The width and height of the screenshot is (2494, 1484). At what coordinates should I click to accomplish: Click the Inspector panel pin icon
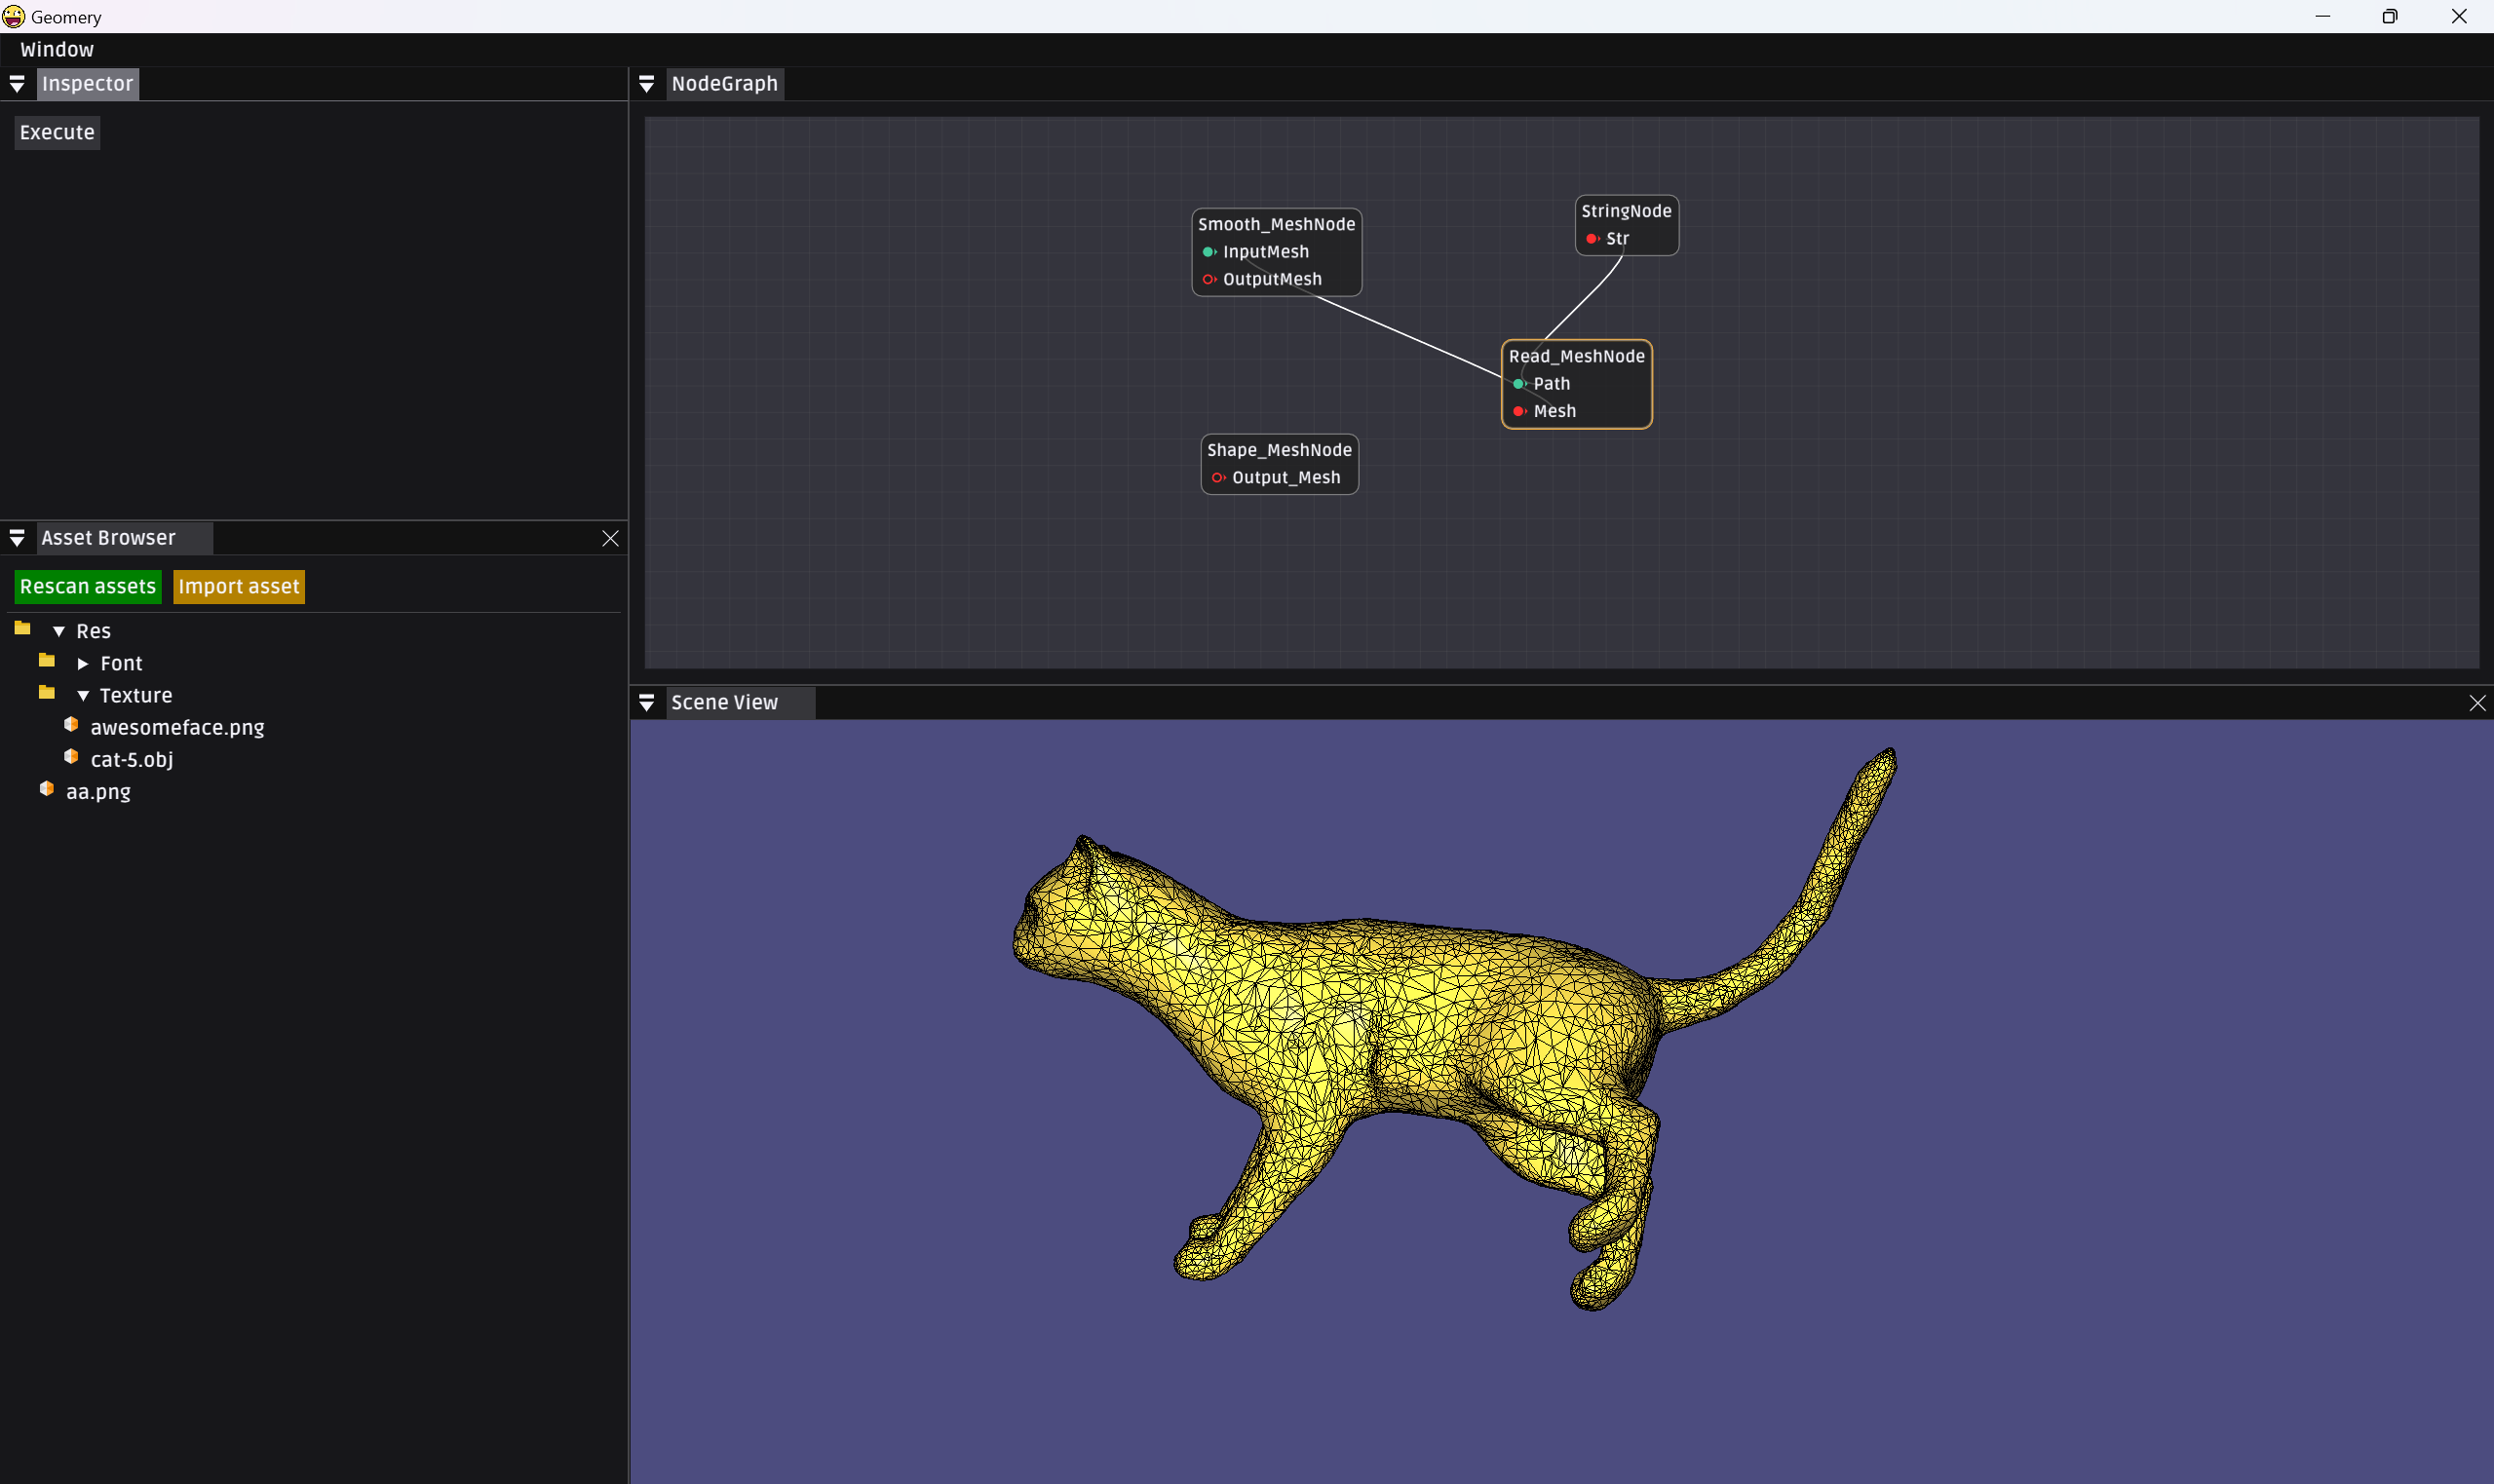pyautogui.click(x=14, y=83)
